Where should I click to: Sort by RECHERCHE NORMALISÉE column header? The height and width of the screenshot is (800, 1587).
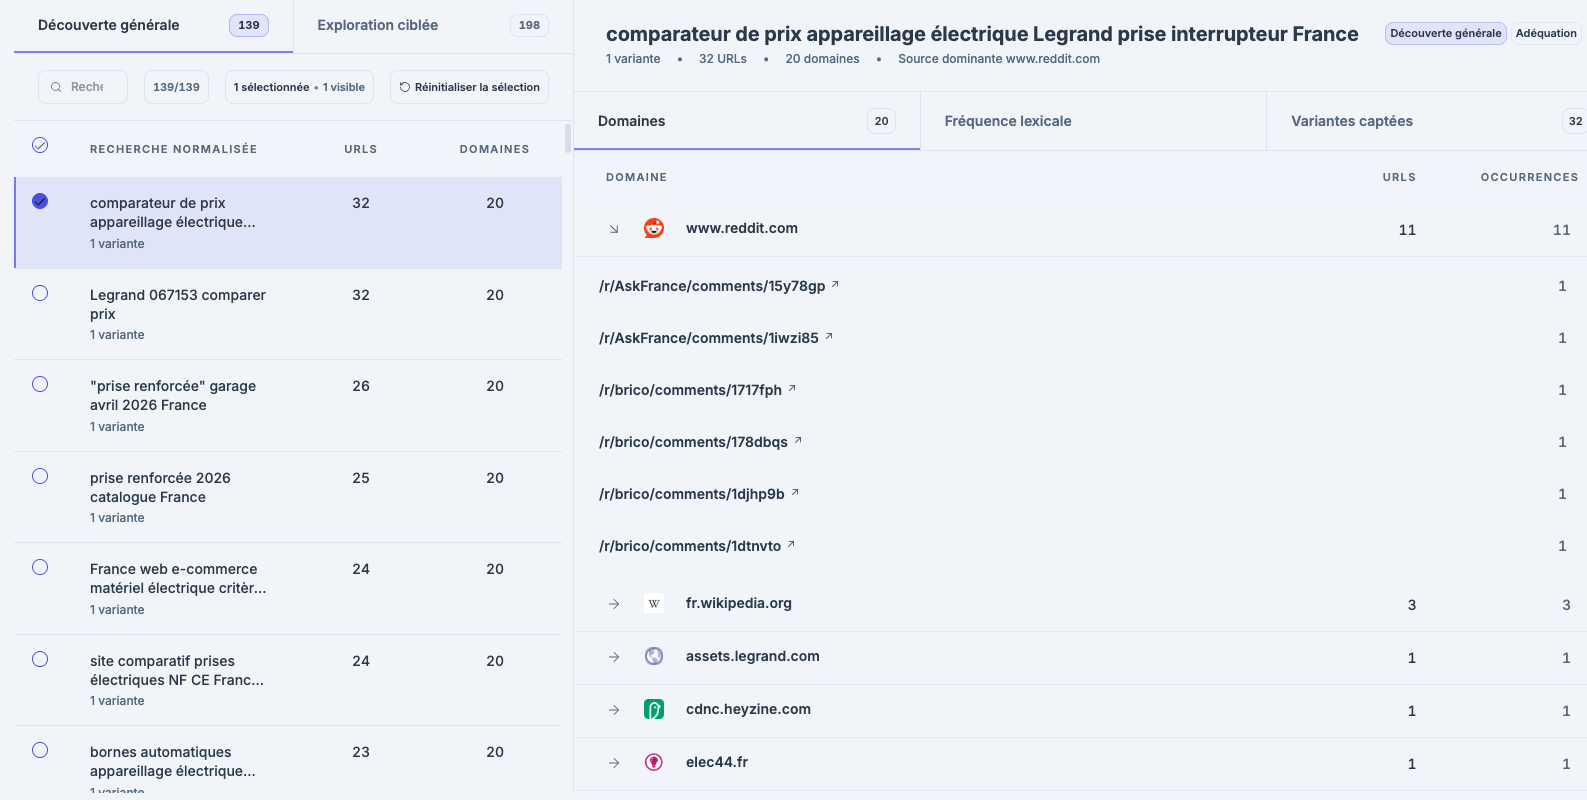[x=173, y=149]
